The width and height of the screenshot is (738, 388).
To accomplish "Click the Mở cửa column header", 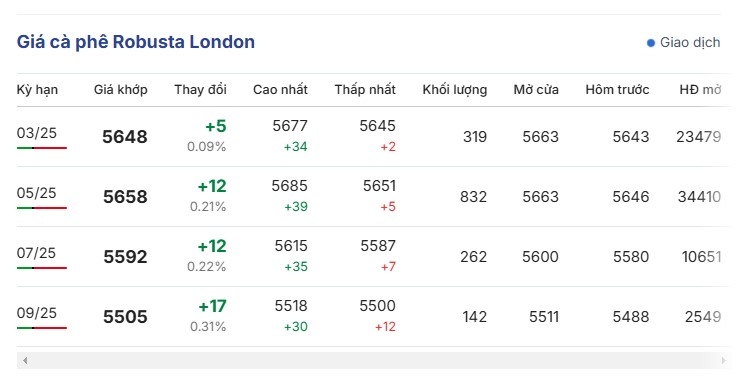I will click(x=536, y=90).
